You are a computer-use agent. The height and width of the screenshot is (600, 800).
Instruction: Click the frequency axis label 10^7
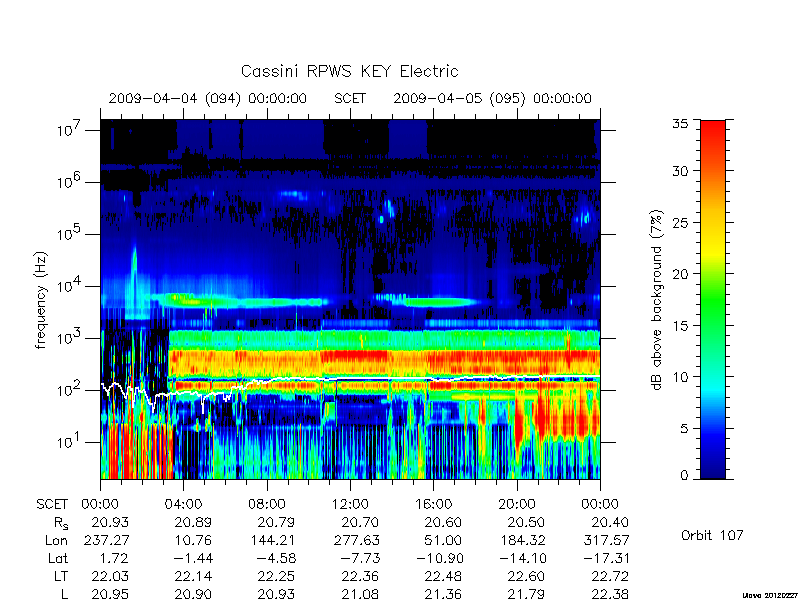point(67,130)
